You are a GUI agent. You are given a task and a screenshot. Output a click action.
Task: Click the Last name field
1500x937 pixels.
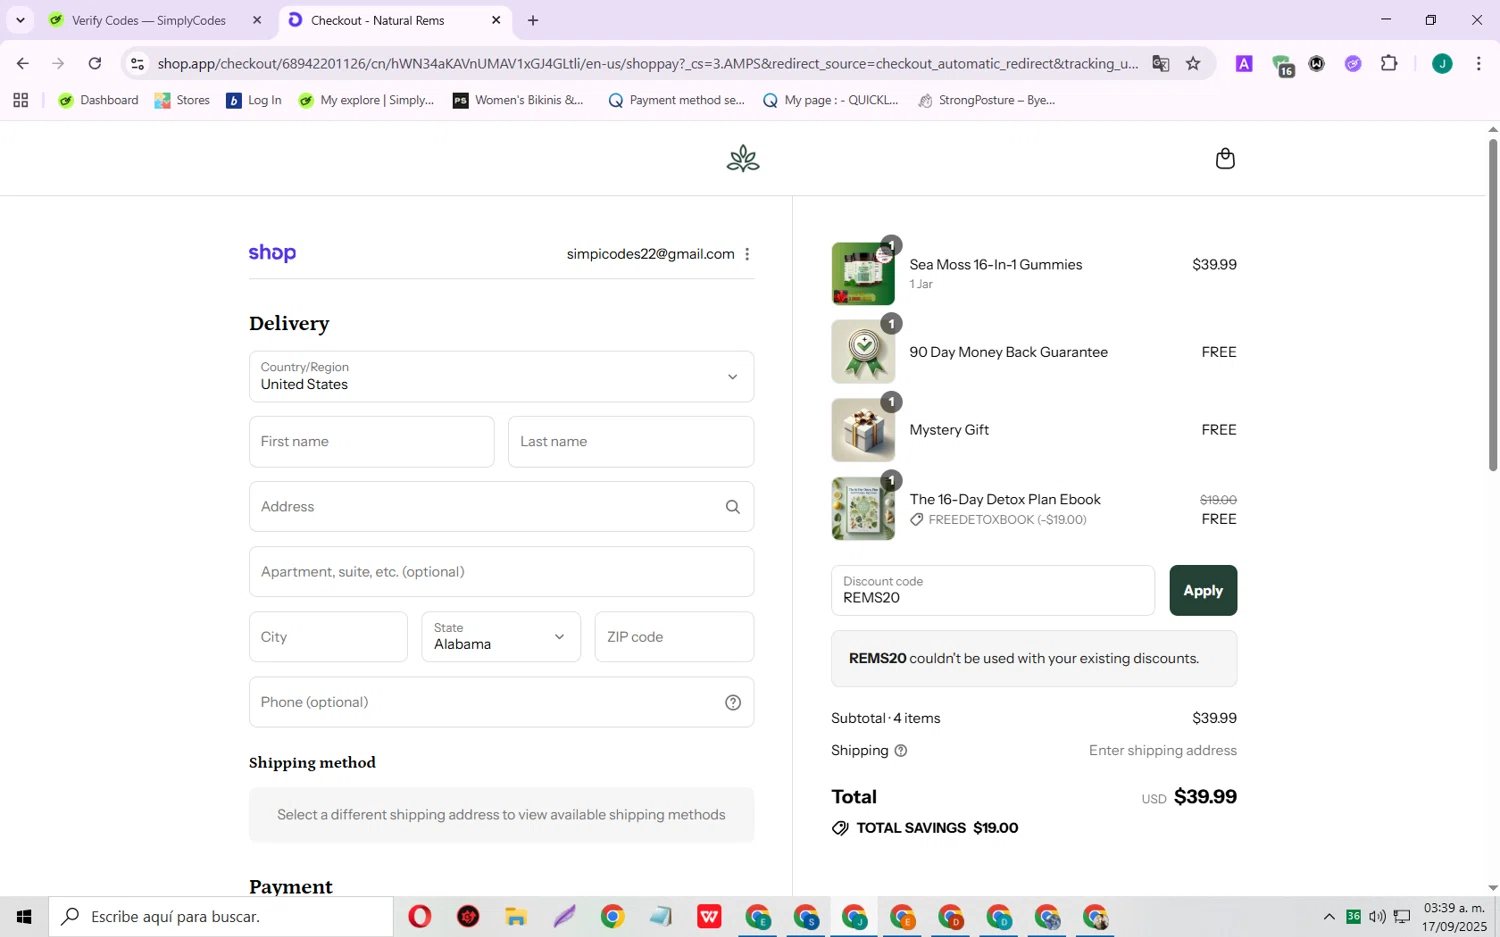click(x=631, y=442)
